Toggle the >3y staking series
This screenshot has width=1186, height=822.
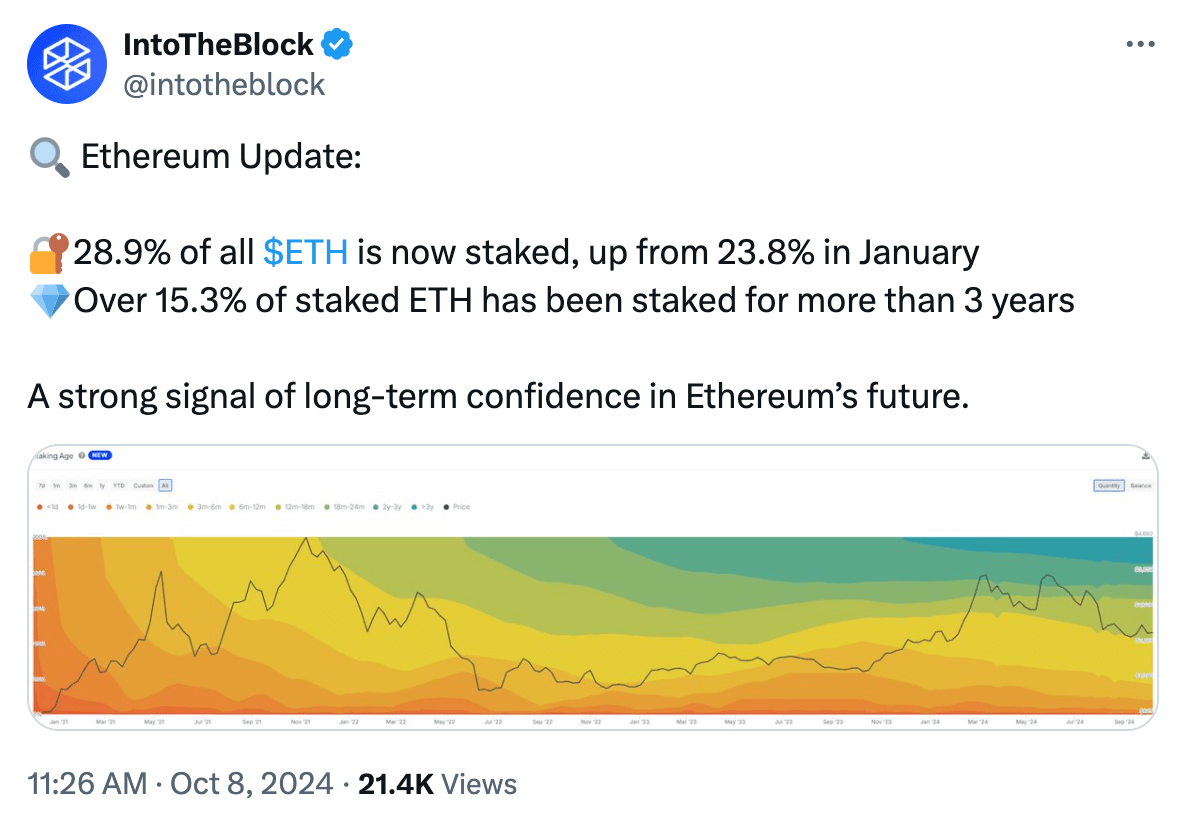tap(413, 508)
